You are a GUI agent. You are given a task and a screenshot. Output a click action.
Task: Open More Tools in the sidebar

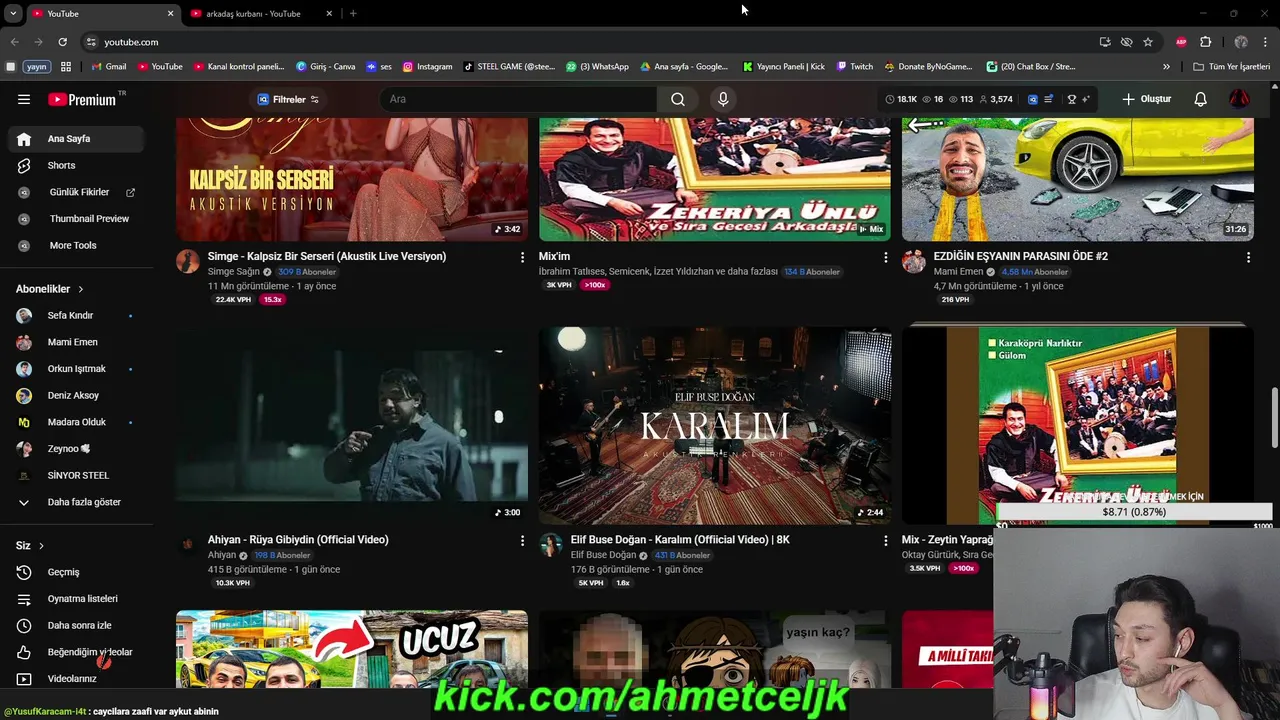tap(74, 245)
